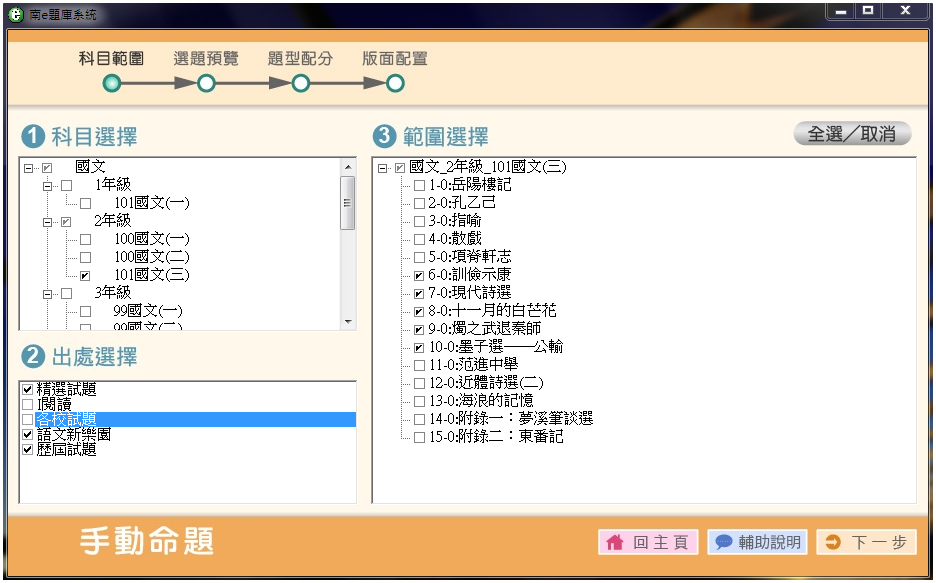This screenshot has height=583, width=936.
Task: Click the speech bubble icon on 輔助說明
Action: pyautogui.click(x=724, y=543)
